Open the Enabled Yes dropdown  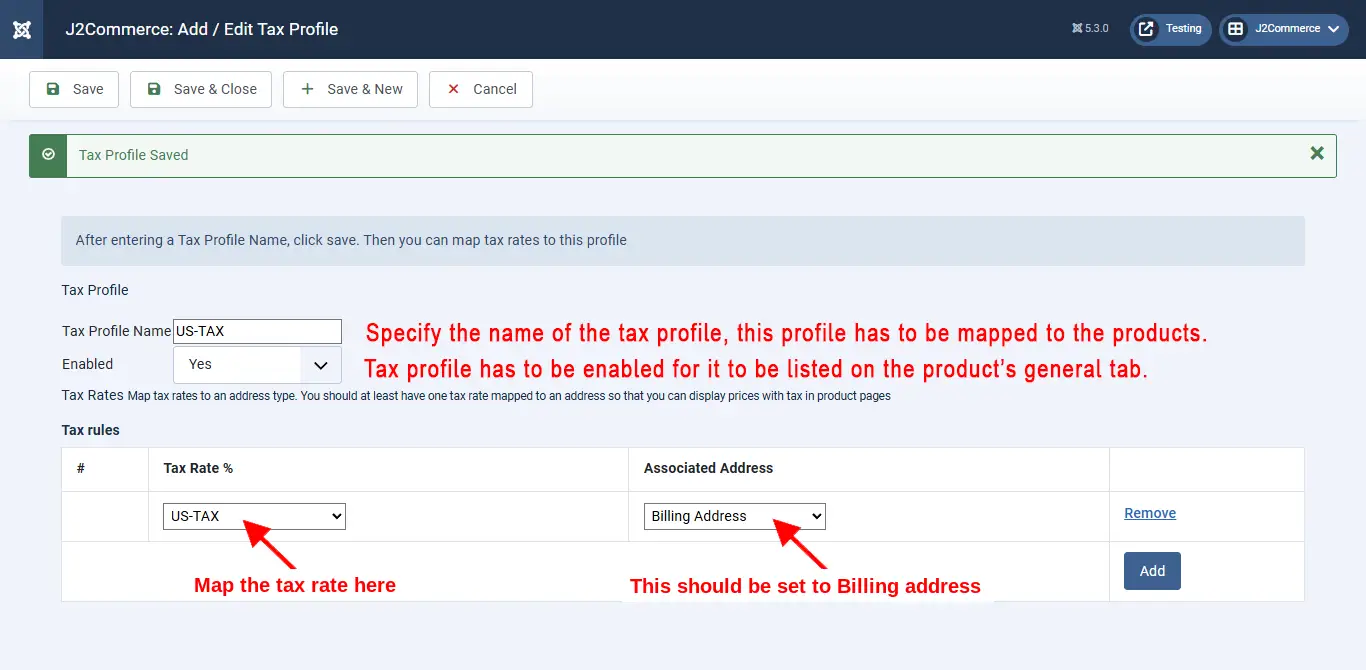257,365
